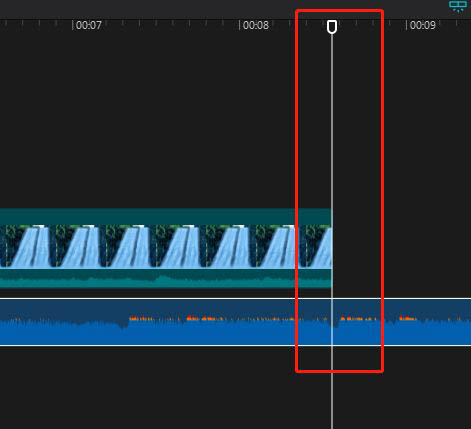
Task: Click the right end edge of the video clip
Action: coord(331,248)
